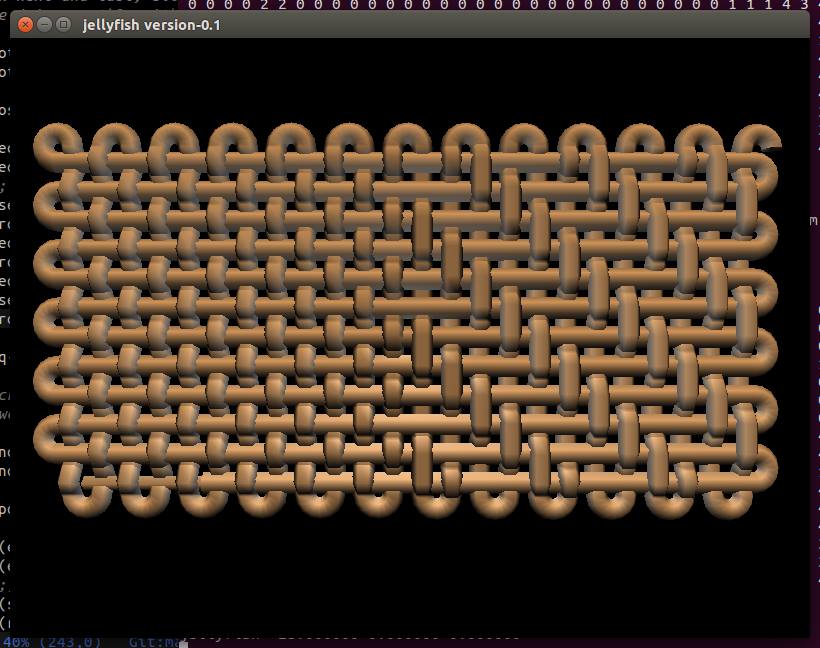Click the 'jellyfish version-0.1' title bar text
The height and width of the screenshot is (648, 820).
point(152,25)
